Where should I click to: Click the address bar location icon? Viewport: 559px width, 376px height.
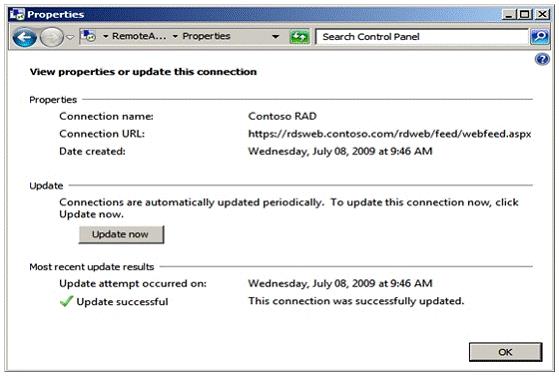pos(88,36)
